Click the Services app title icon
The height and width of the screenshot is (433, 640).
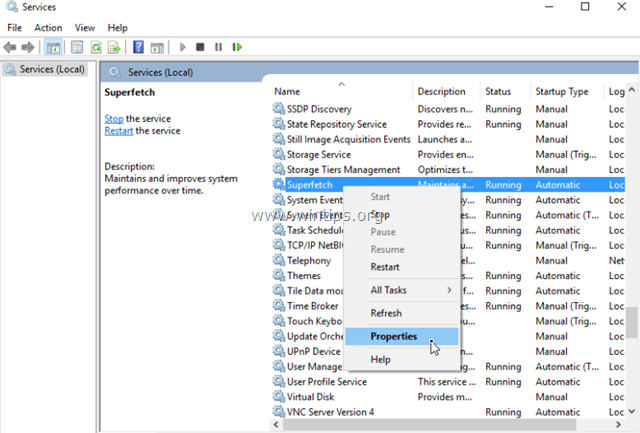[x=12, y=7]
